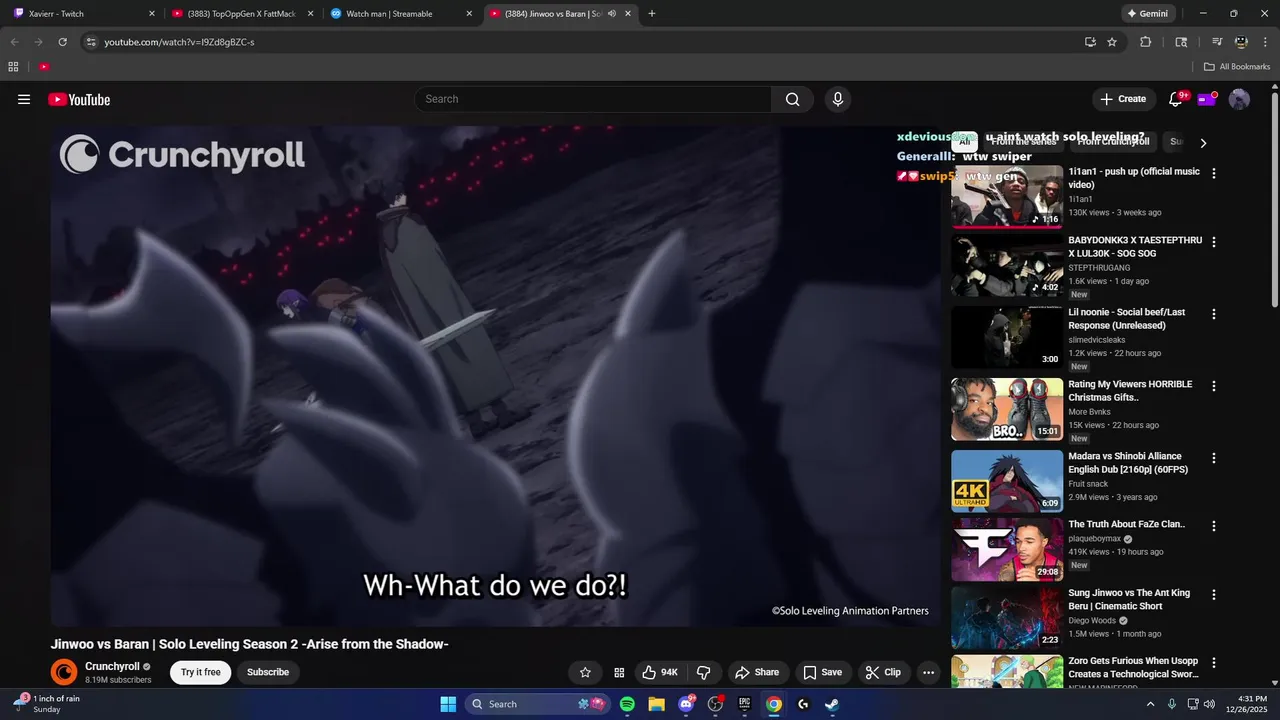The width and height of the screenshot is (1280, 720).
Task: Click the Clip button
Action: 883,672
